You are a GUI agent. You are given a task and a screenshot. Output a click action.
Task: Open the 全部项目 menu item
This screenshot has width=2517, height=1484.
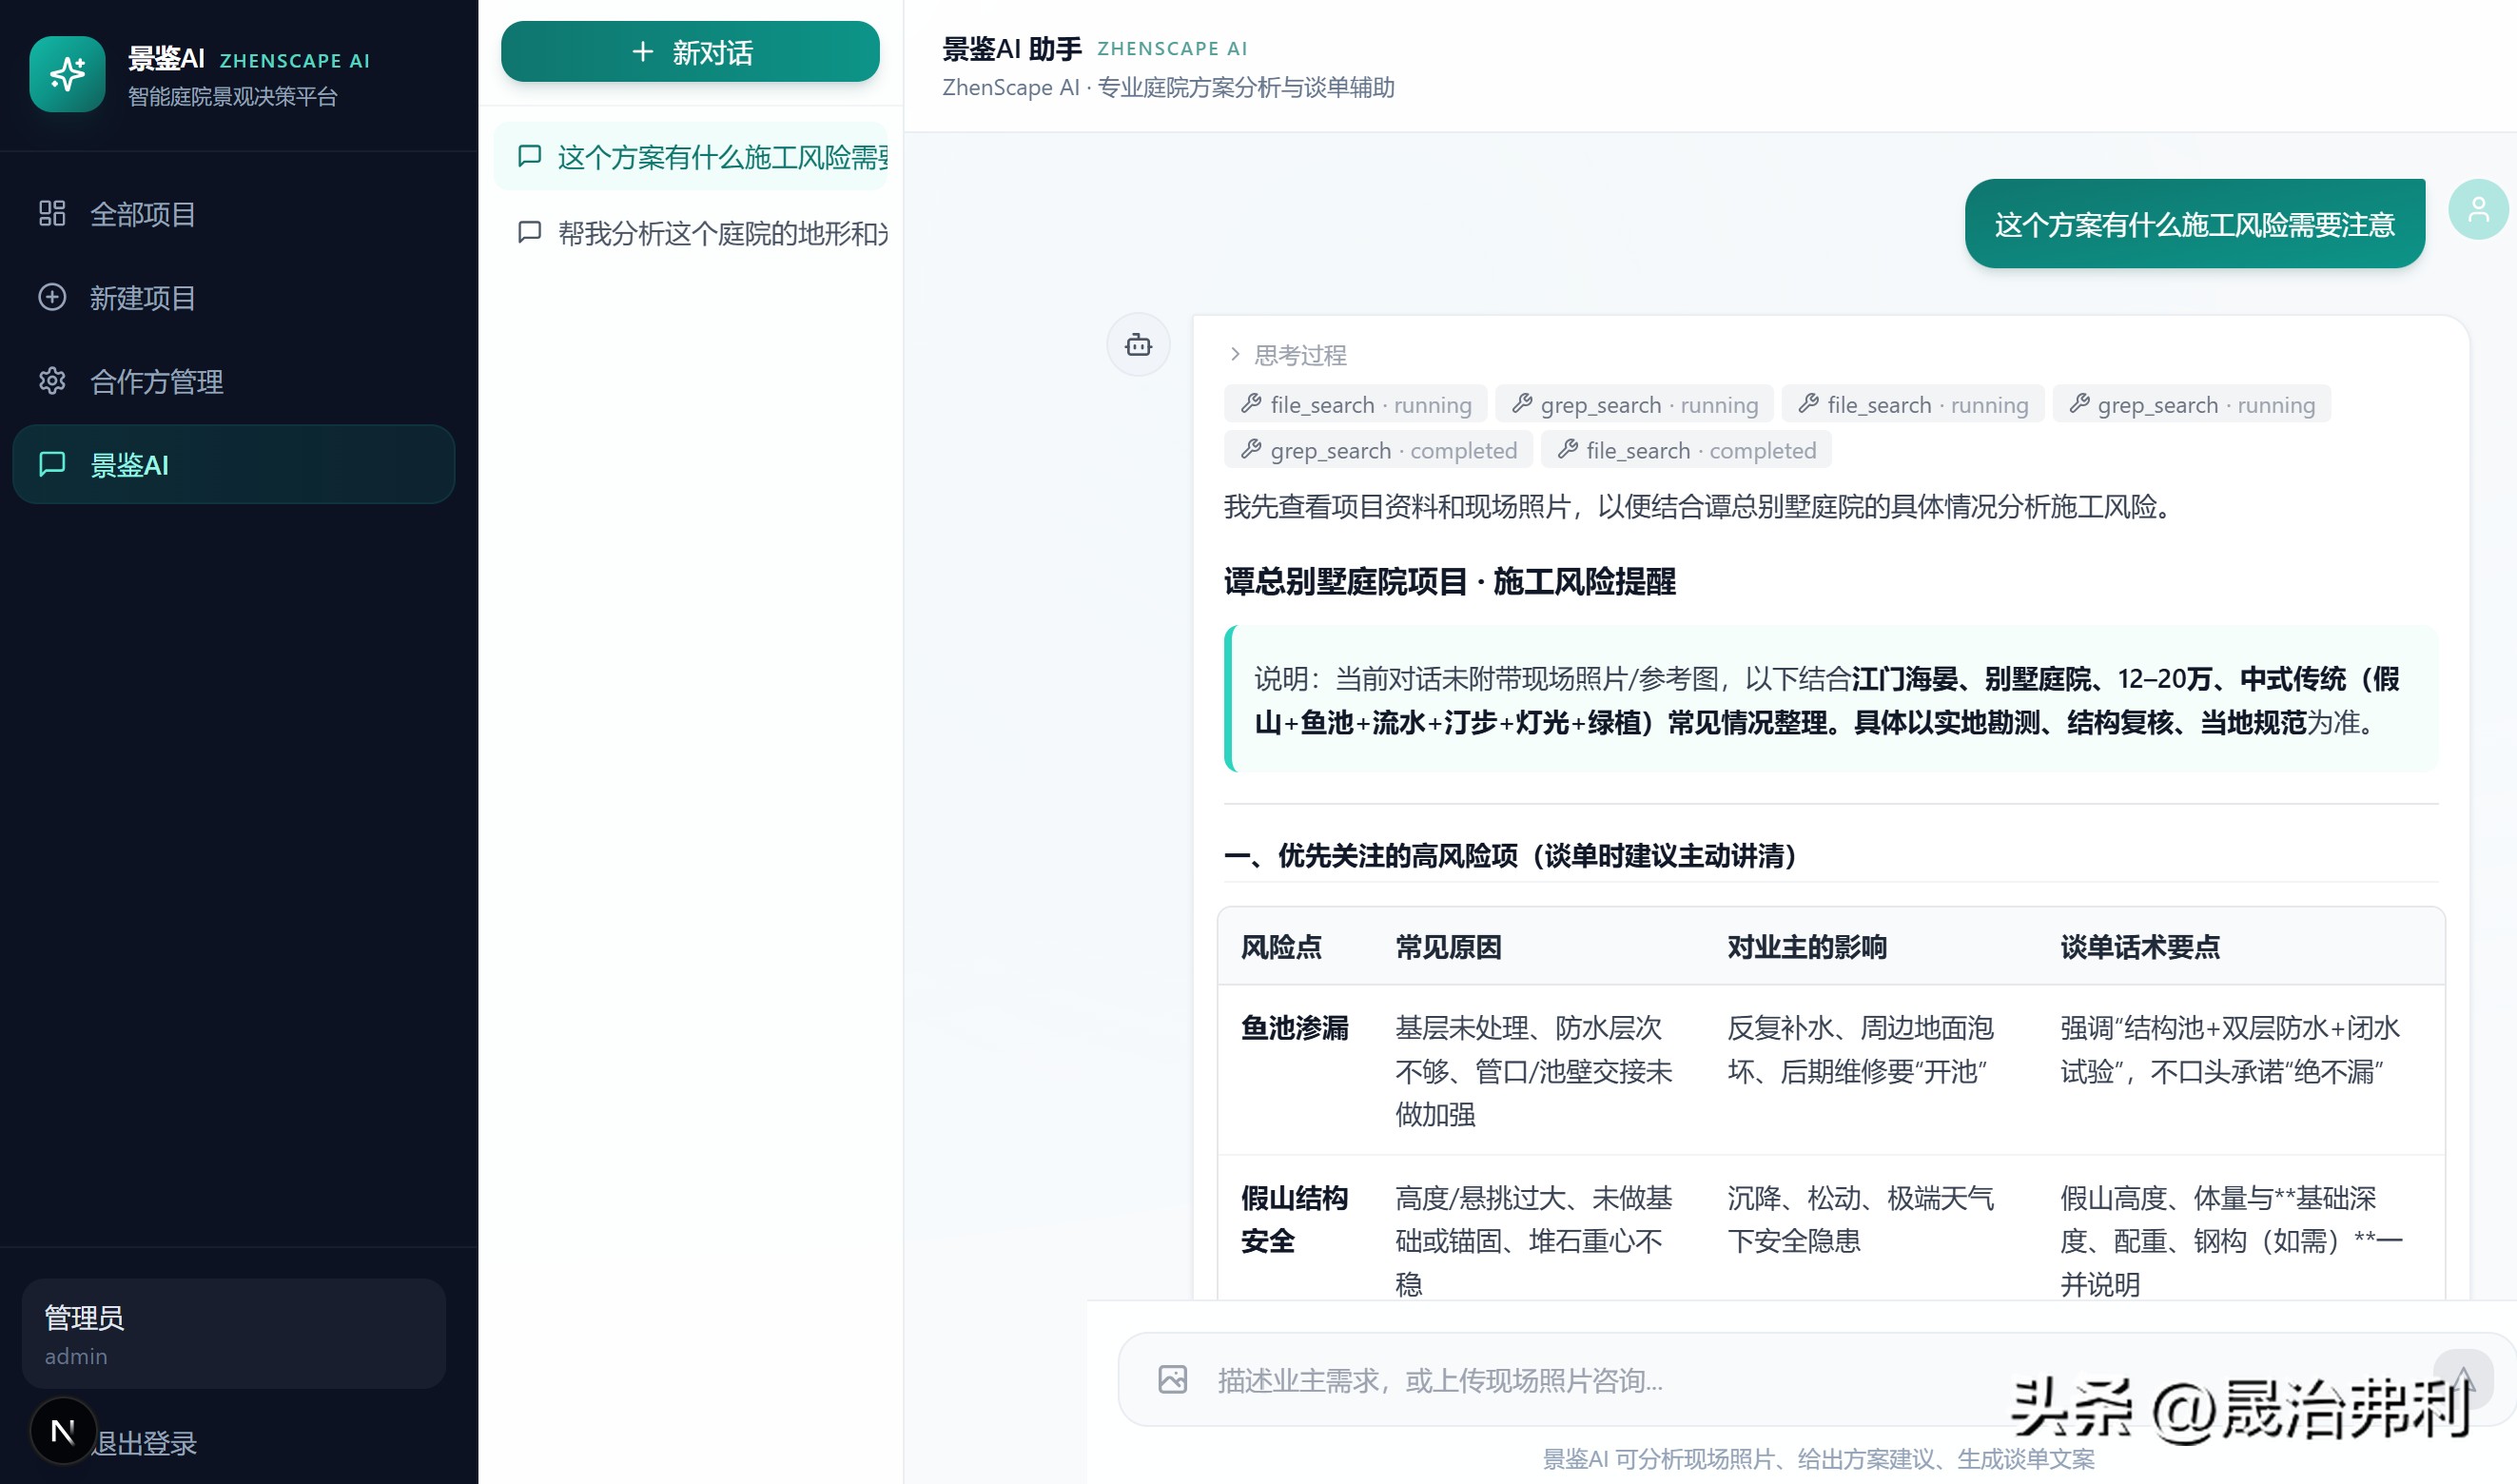coord(233,214)
